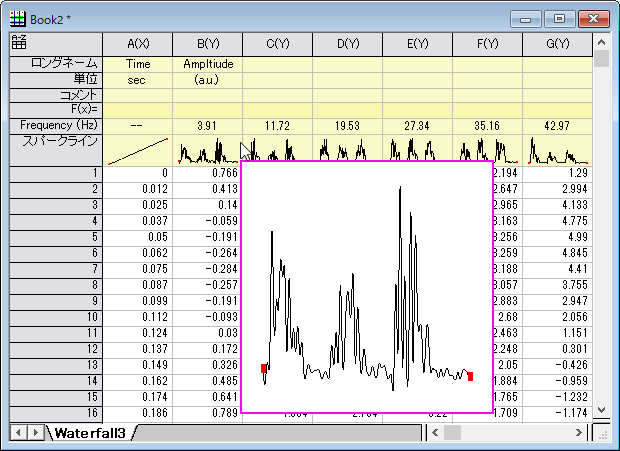620x451 pixels.
Task: Click the sparkline thumbnail in column B
Action: [208, 151]
